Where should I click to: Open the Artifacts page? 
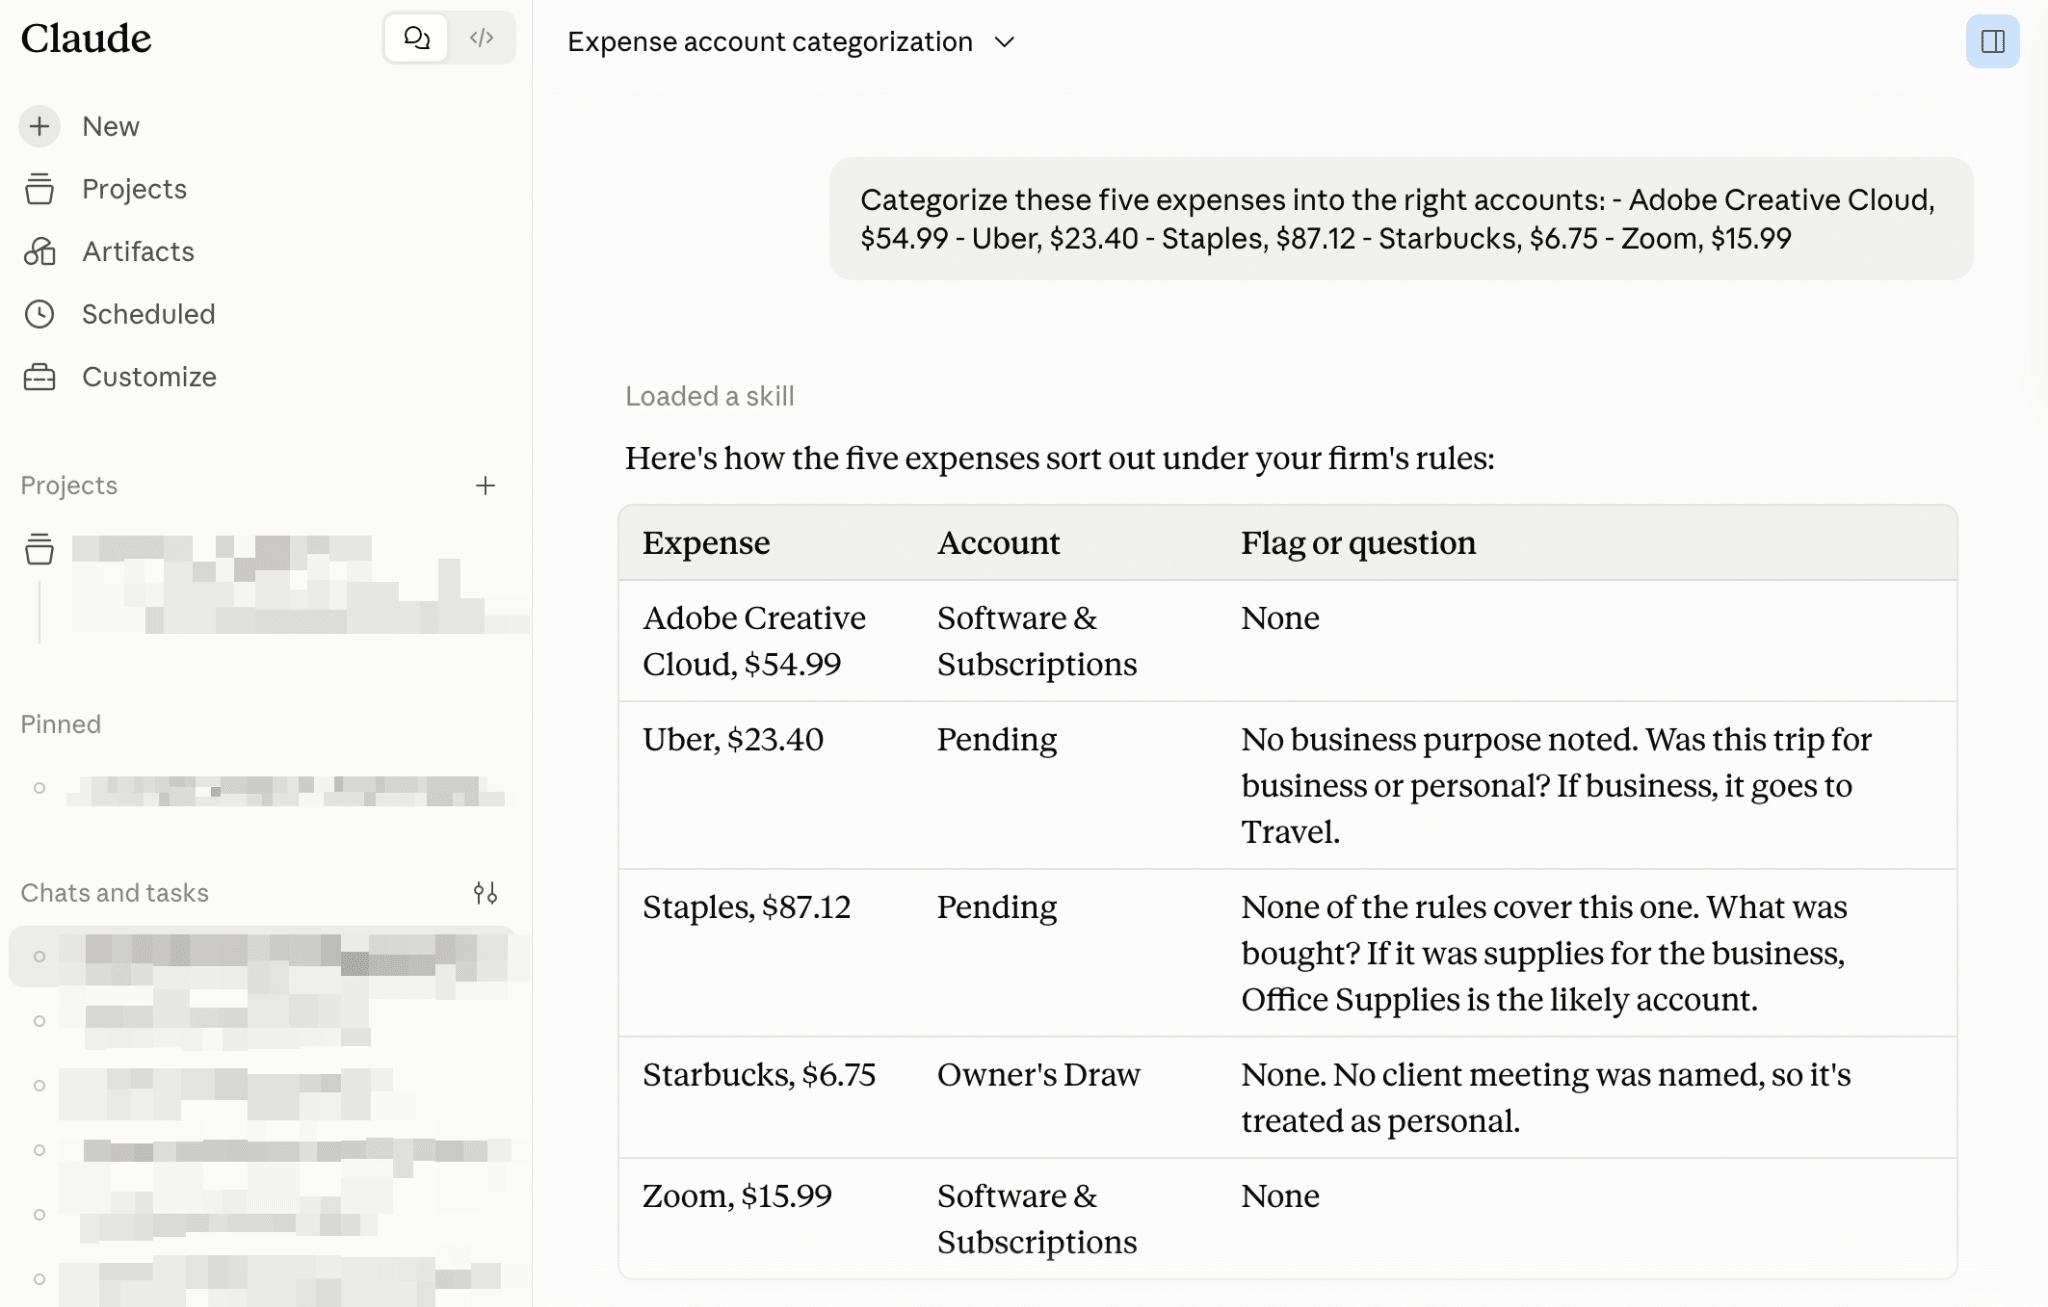[138, 251]
